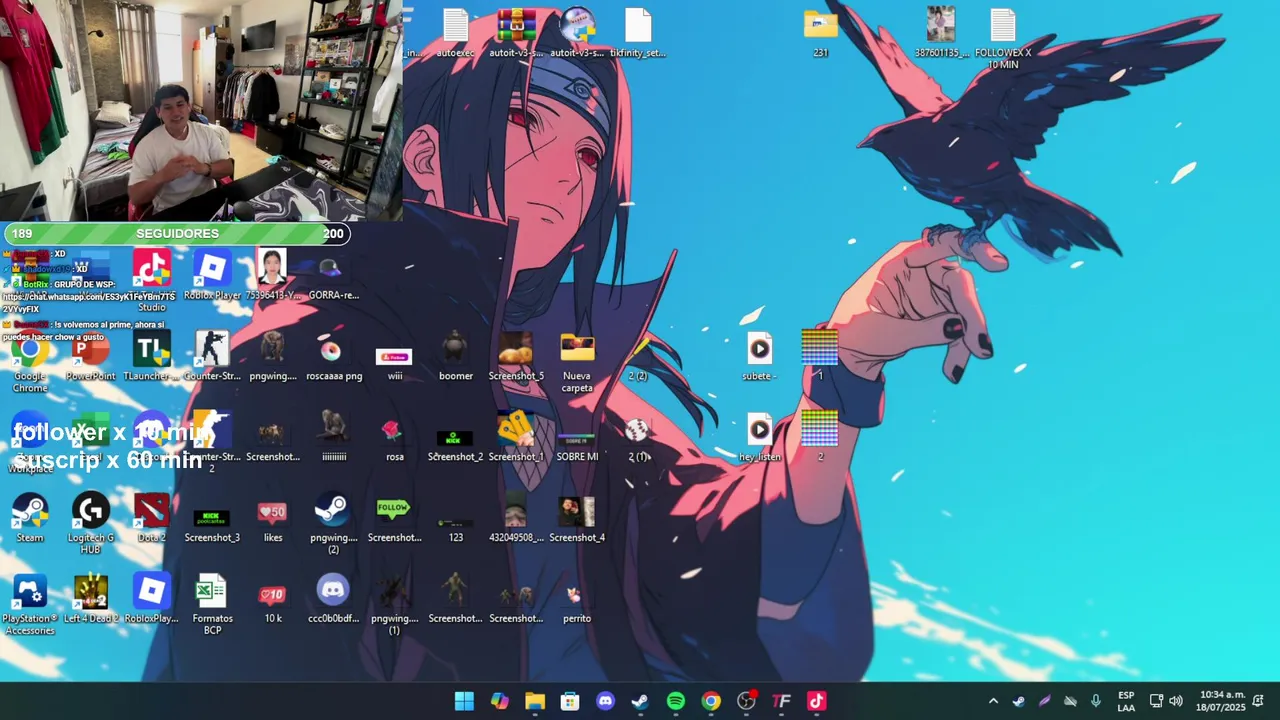Open the 432049508_... image file
The width and height of the screenshot is (1280, 720).
(516, 518)
